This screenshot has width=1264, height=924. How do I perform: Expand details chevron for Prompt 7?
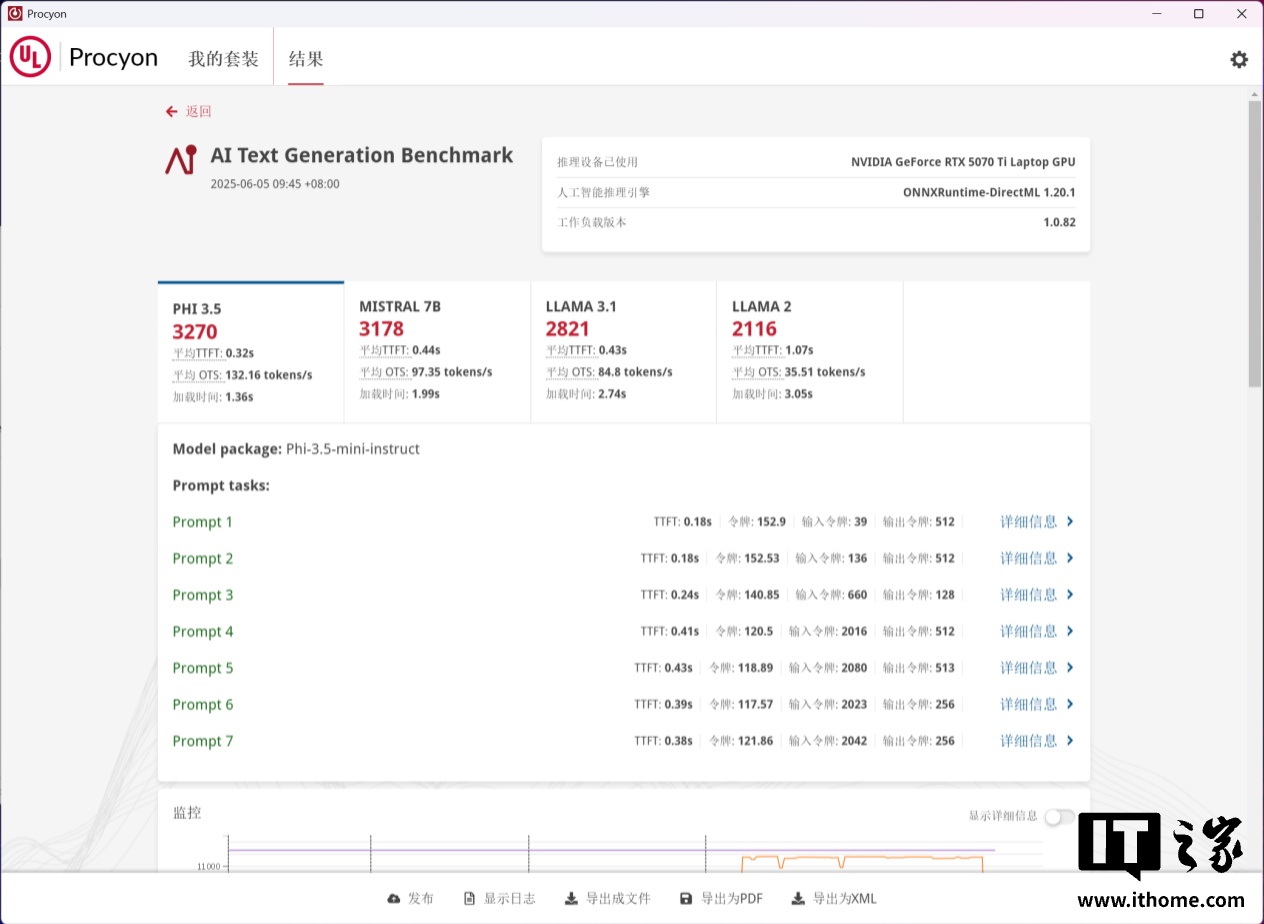[x=1070, y=741]
